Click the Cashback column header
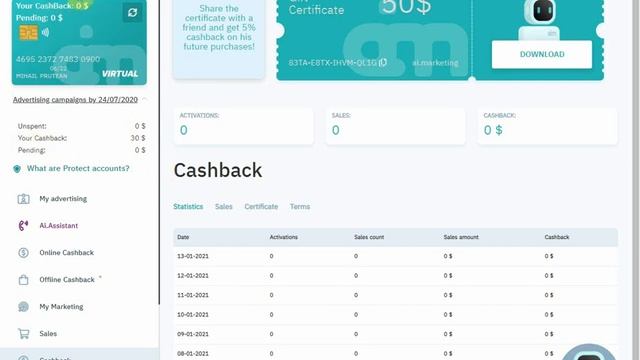Image resolution: width=640 pixels, height=360 pixels. click(557, 237)
